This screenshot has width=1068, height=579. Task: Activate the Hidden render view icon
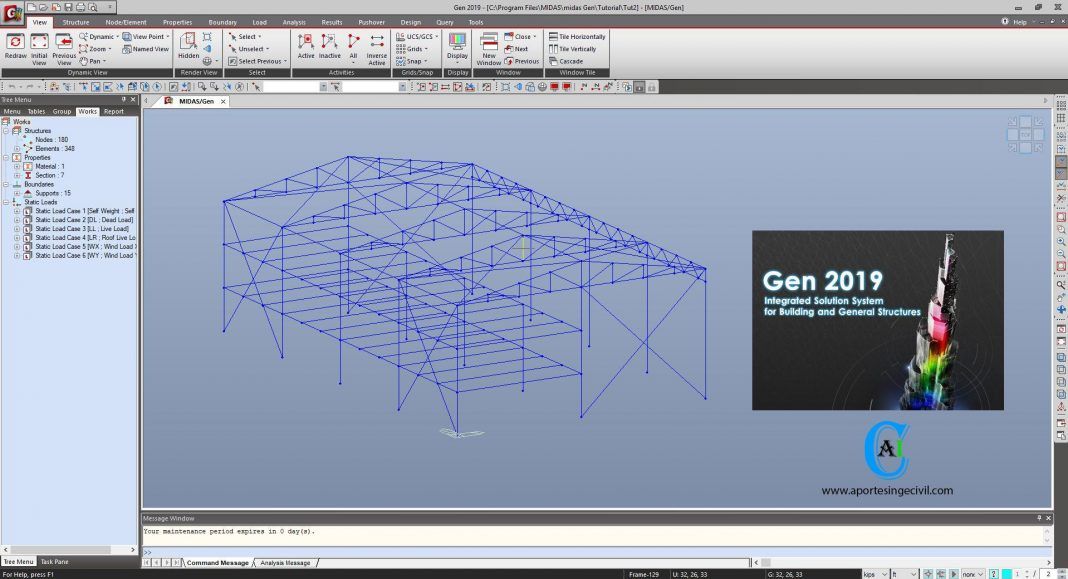[188, 44]
